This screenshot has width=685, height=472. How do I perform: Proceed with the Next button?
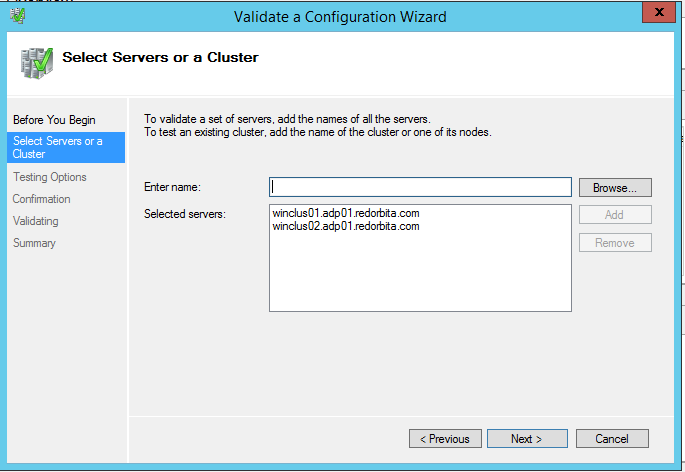(527, 439)
